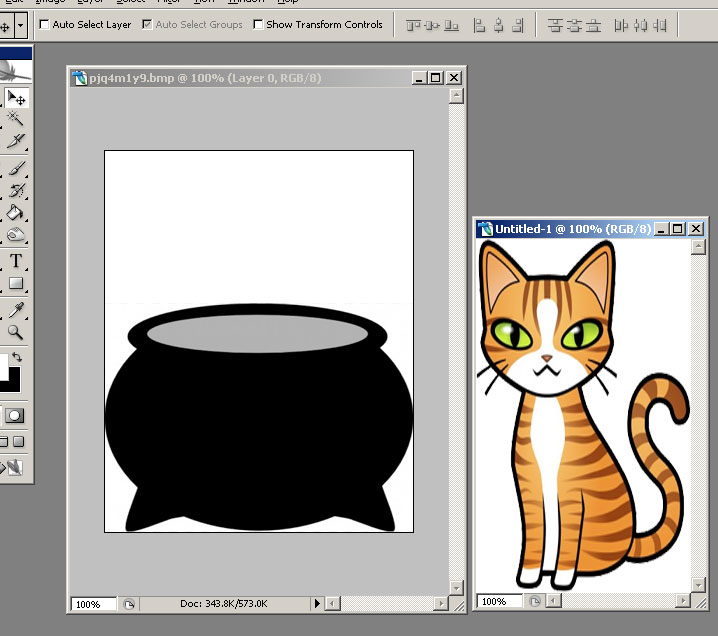Click the status icon beside zoom in Untitled-1
This screenshot has height=636, width=718.
534,601
